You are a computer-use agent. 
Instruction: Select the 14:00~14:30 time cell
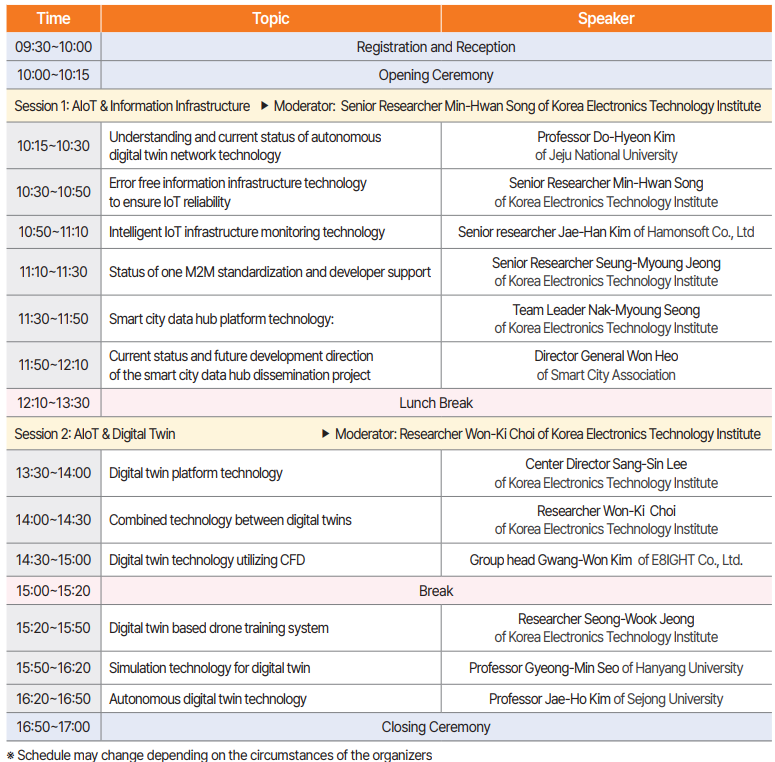pyautogui.click(x=53, y=520)
